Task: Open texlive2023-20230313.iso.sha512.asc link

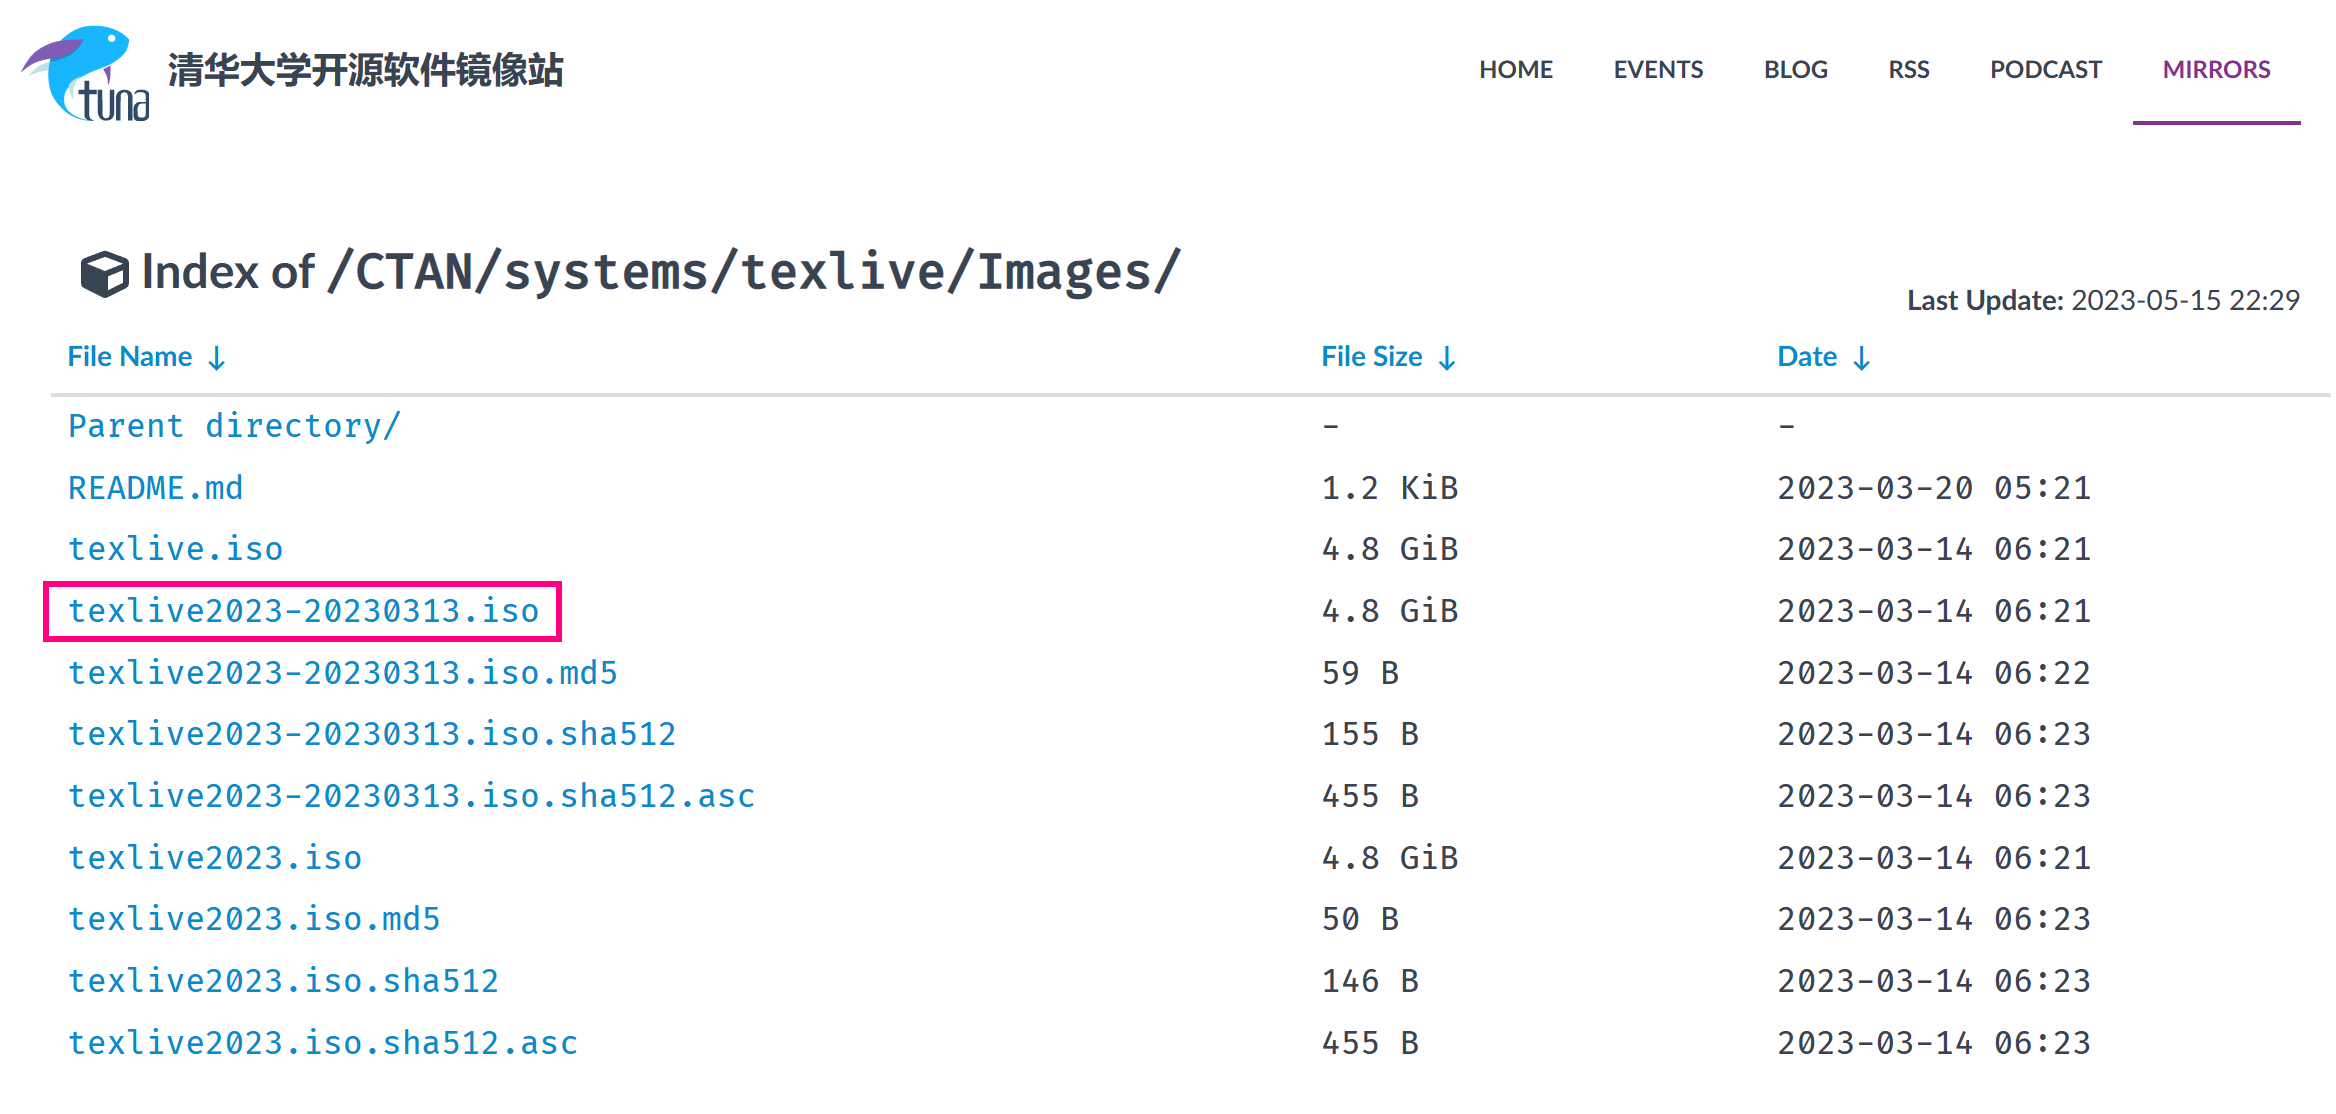Action: coord(411,796)
